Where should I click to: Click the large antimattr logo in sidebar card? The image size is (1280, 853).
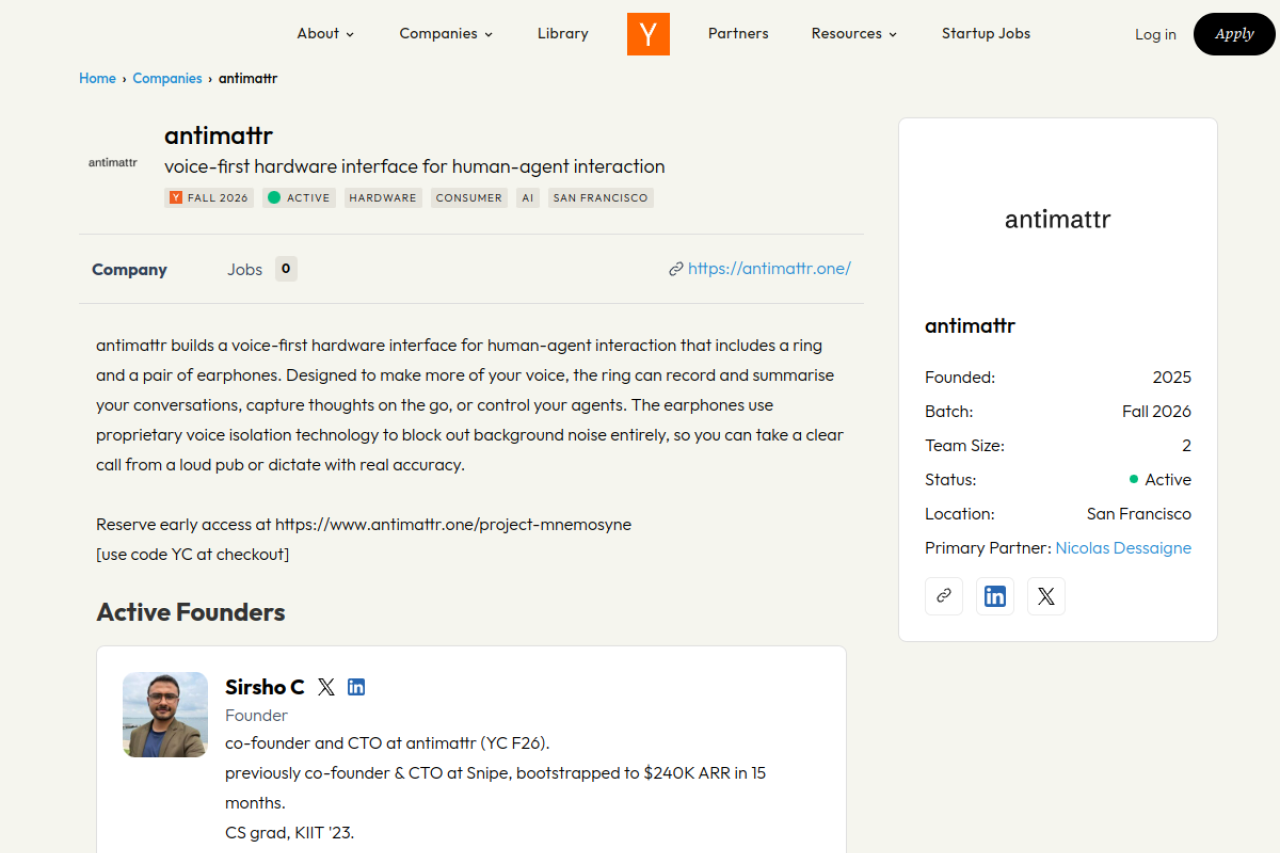pos(1057,219)
